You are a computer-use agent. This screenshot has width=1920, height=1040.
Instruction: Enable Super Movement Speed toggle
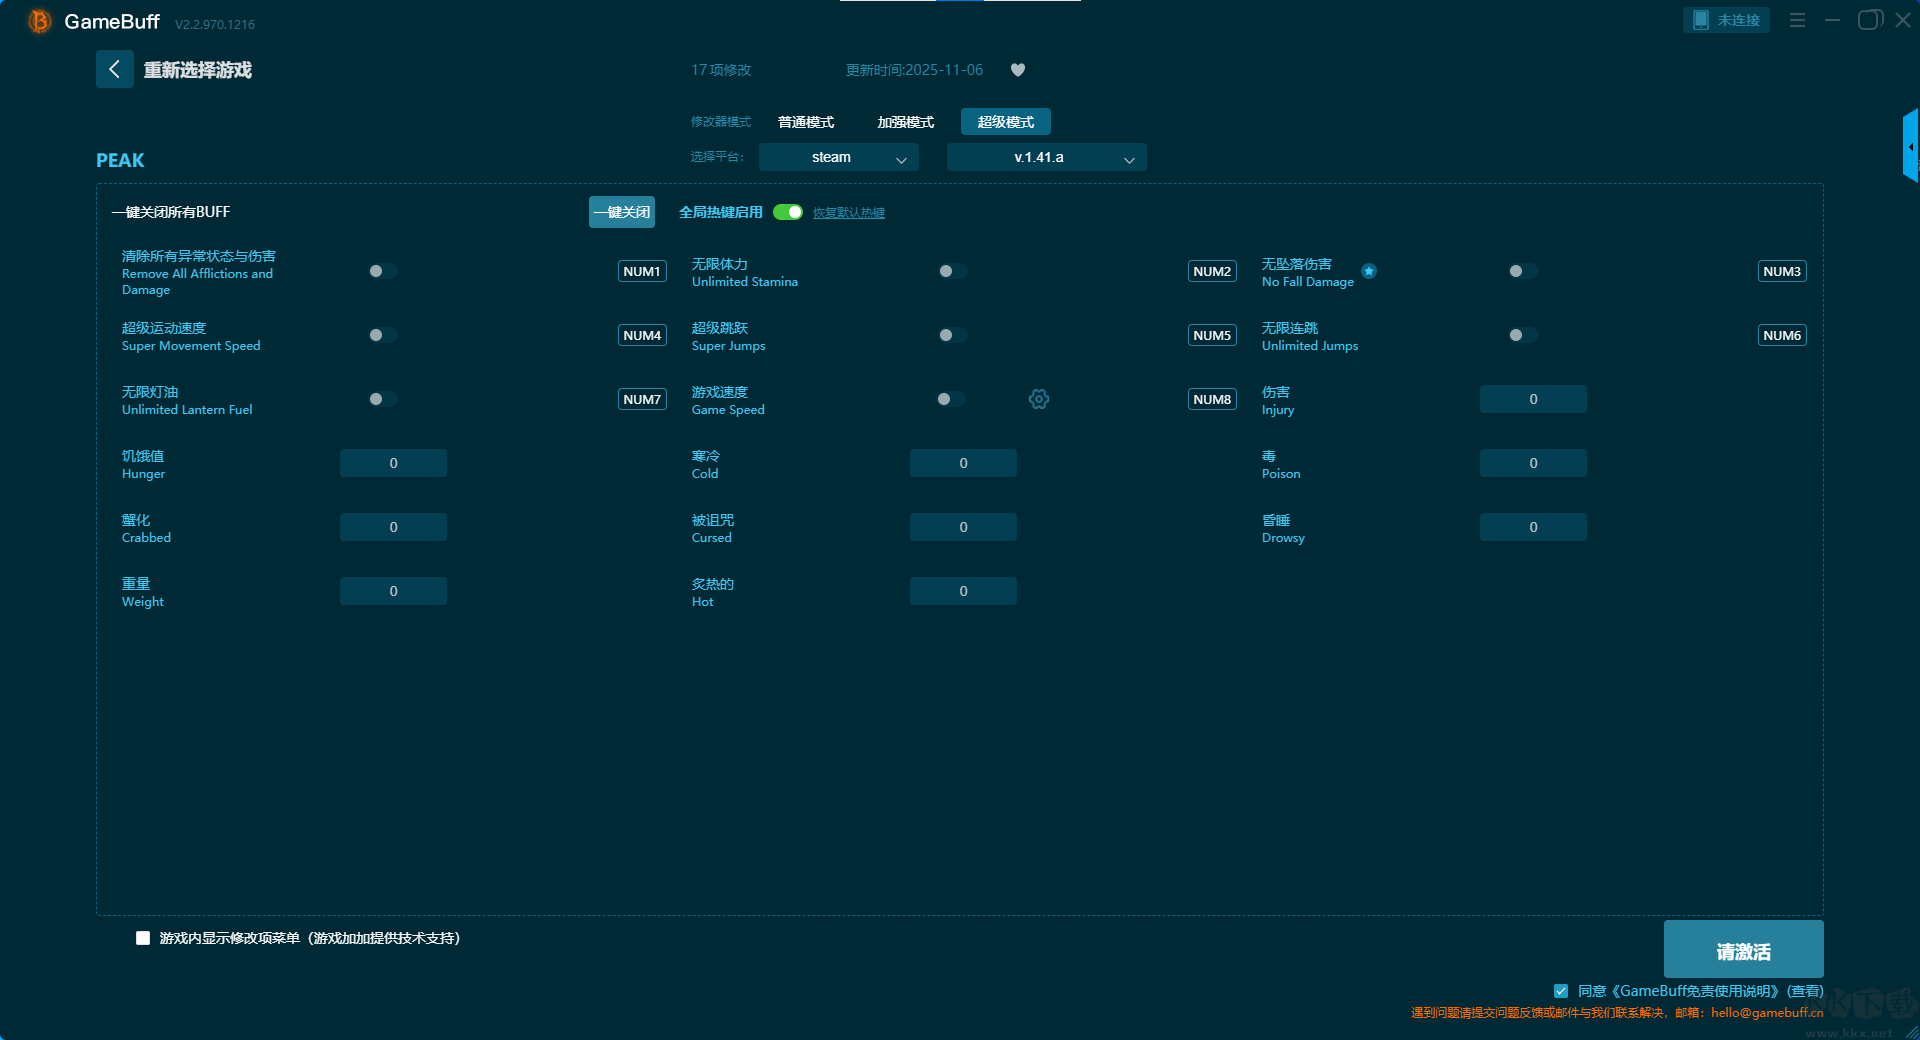[x=382, y=335]
